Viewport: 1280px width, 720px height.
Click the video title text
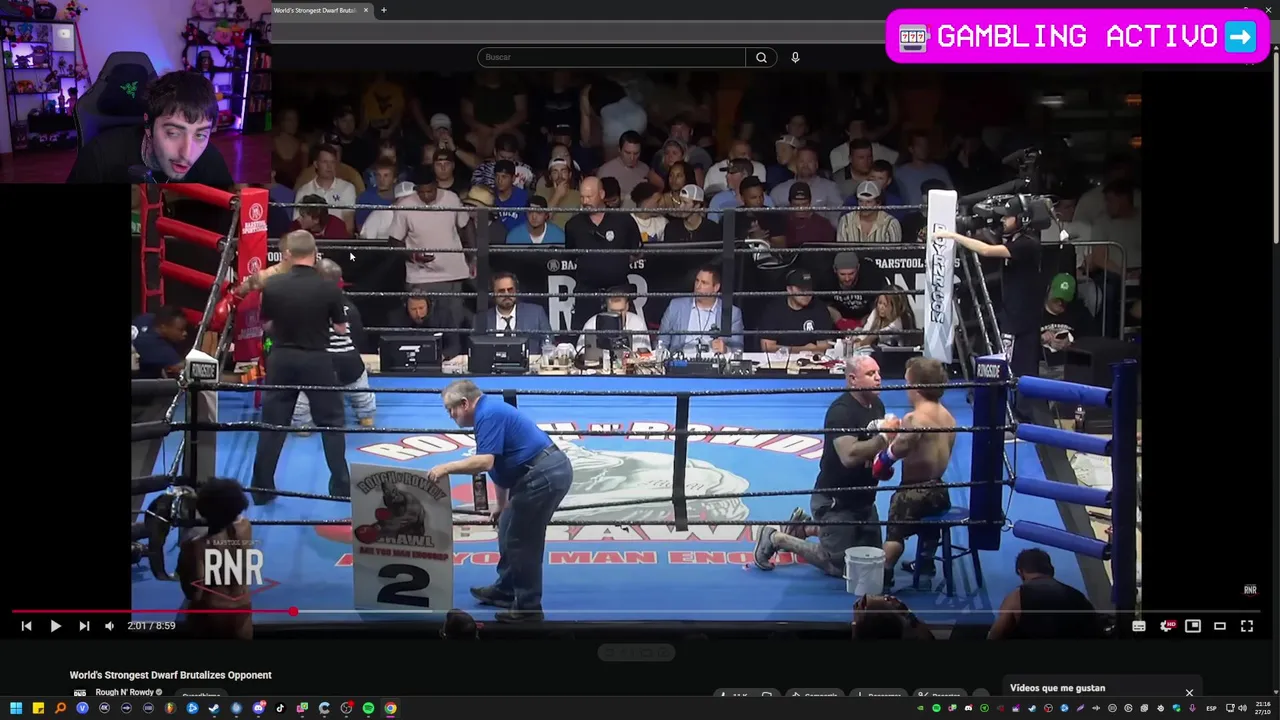point(170,675)
